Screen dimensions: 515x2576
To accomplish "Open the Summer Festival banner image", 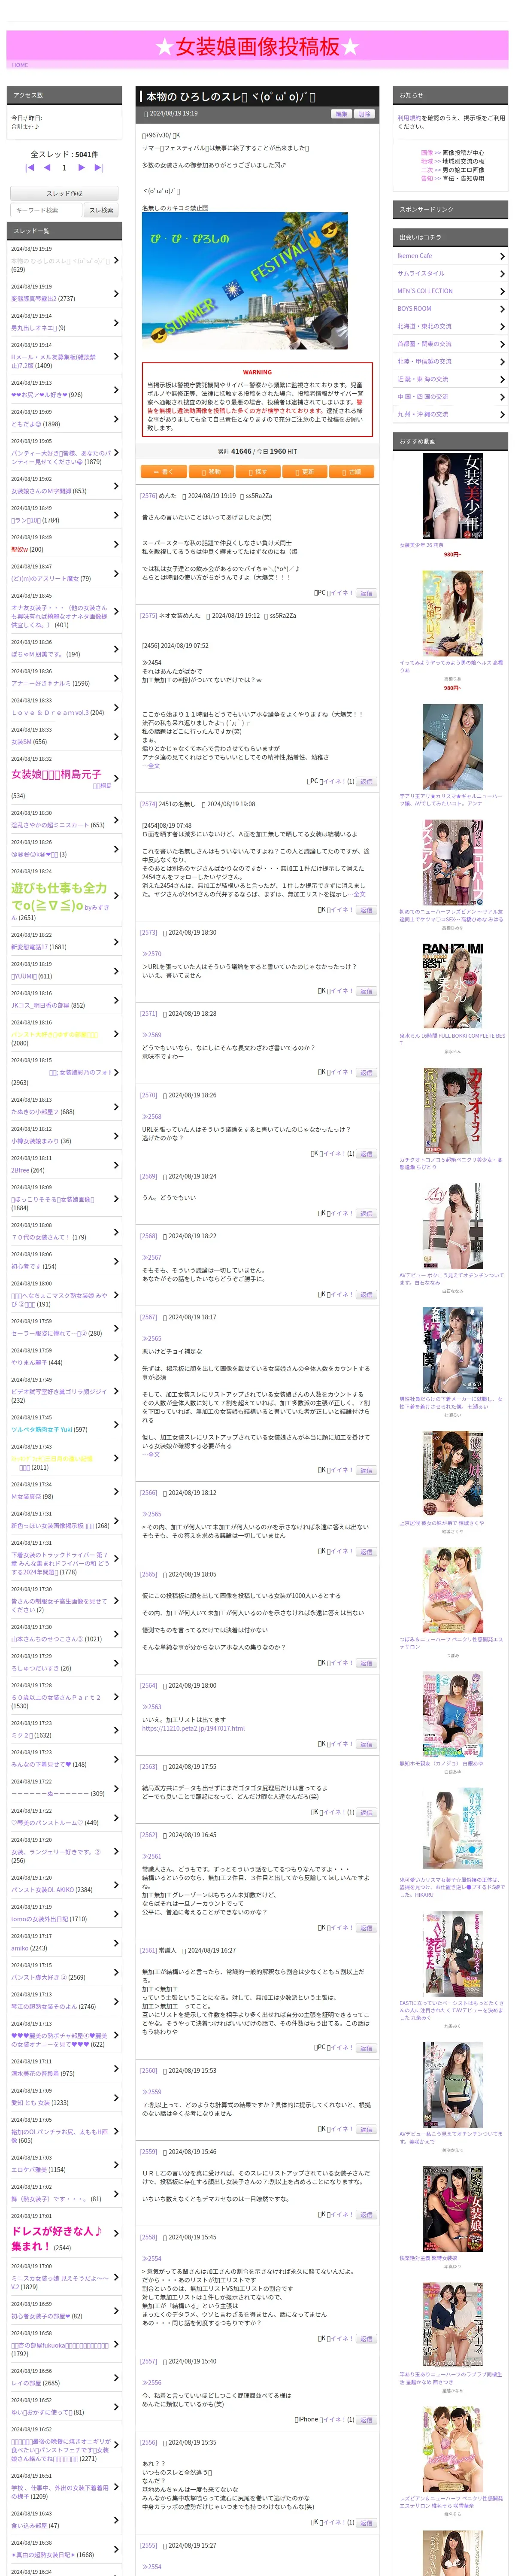I will pos(245,281).
